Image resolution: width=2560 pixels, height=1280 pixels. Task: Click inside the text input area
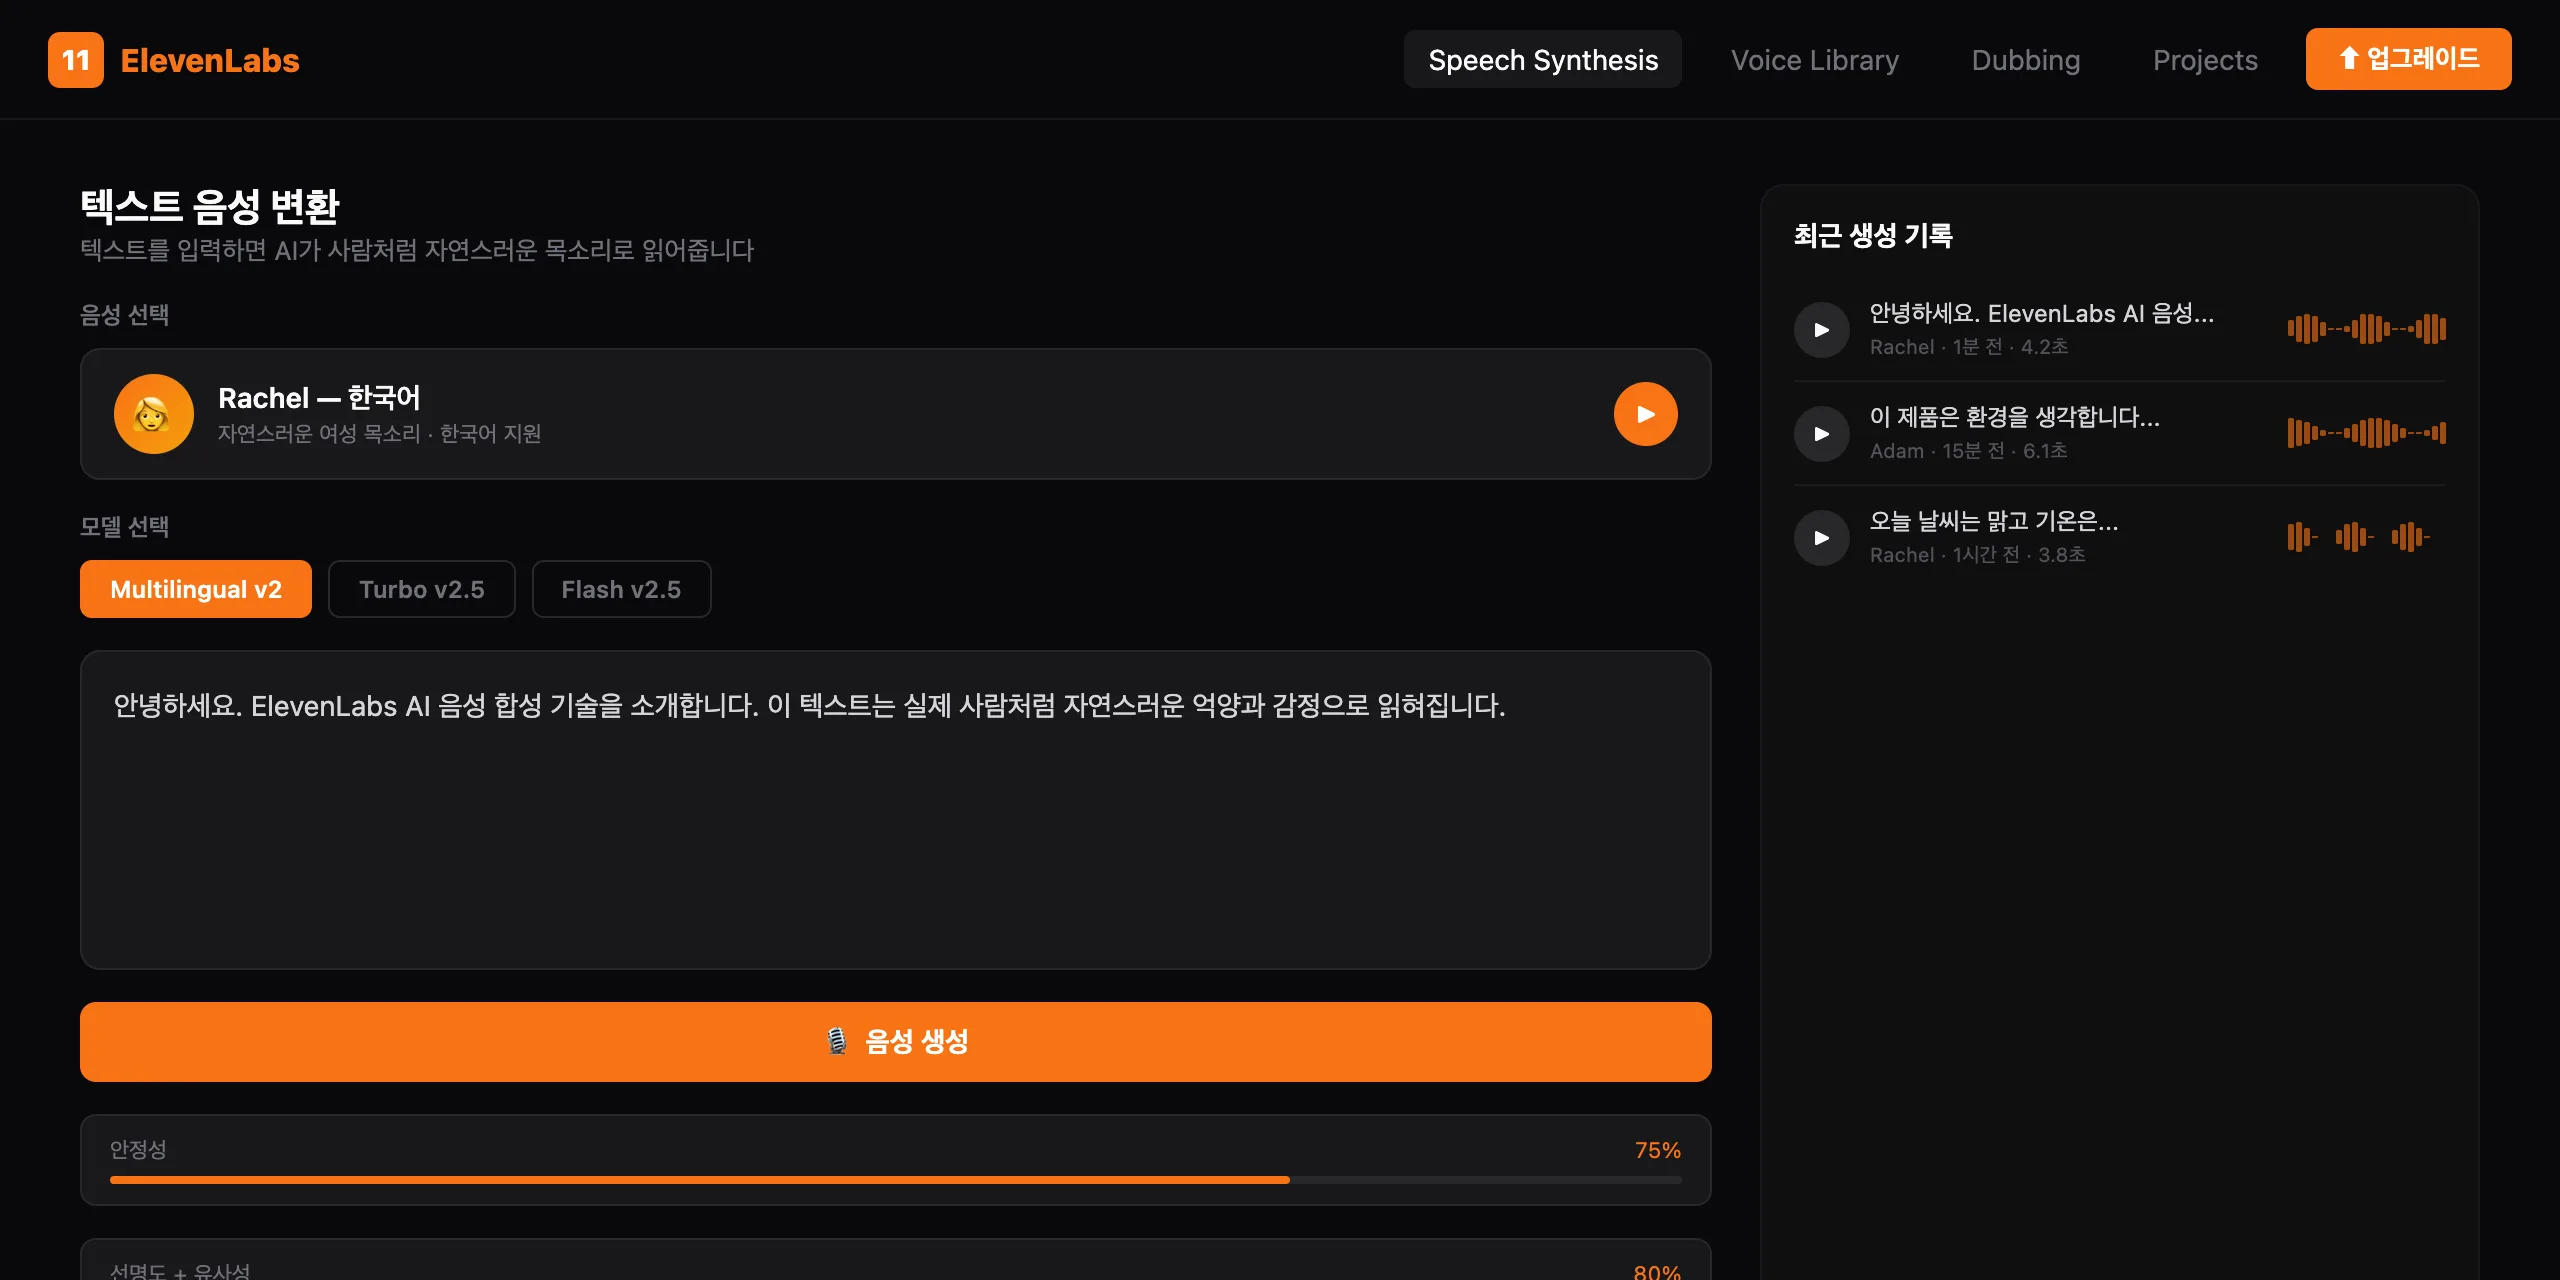point(896,810)
